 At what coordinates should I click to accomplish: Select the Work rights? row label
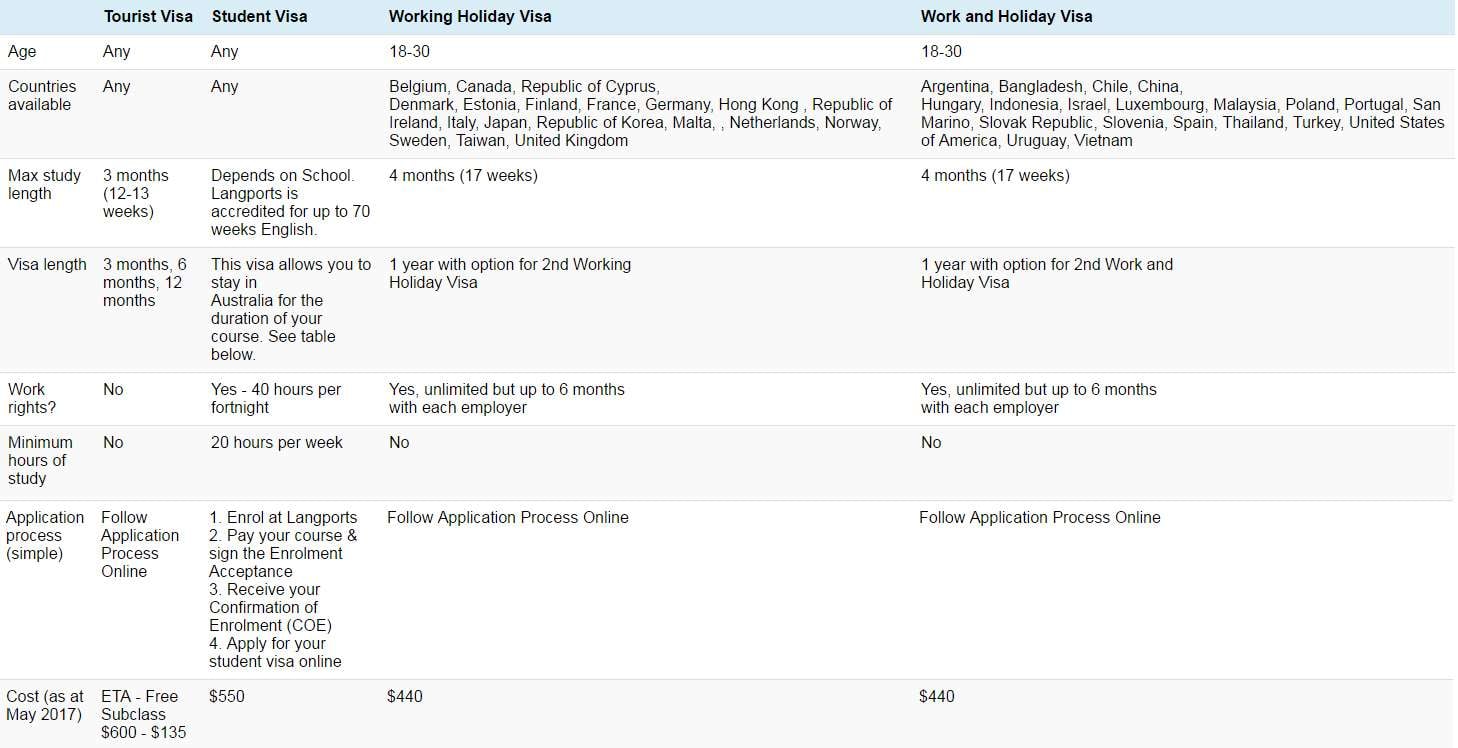(27, 398)
